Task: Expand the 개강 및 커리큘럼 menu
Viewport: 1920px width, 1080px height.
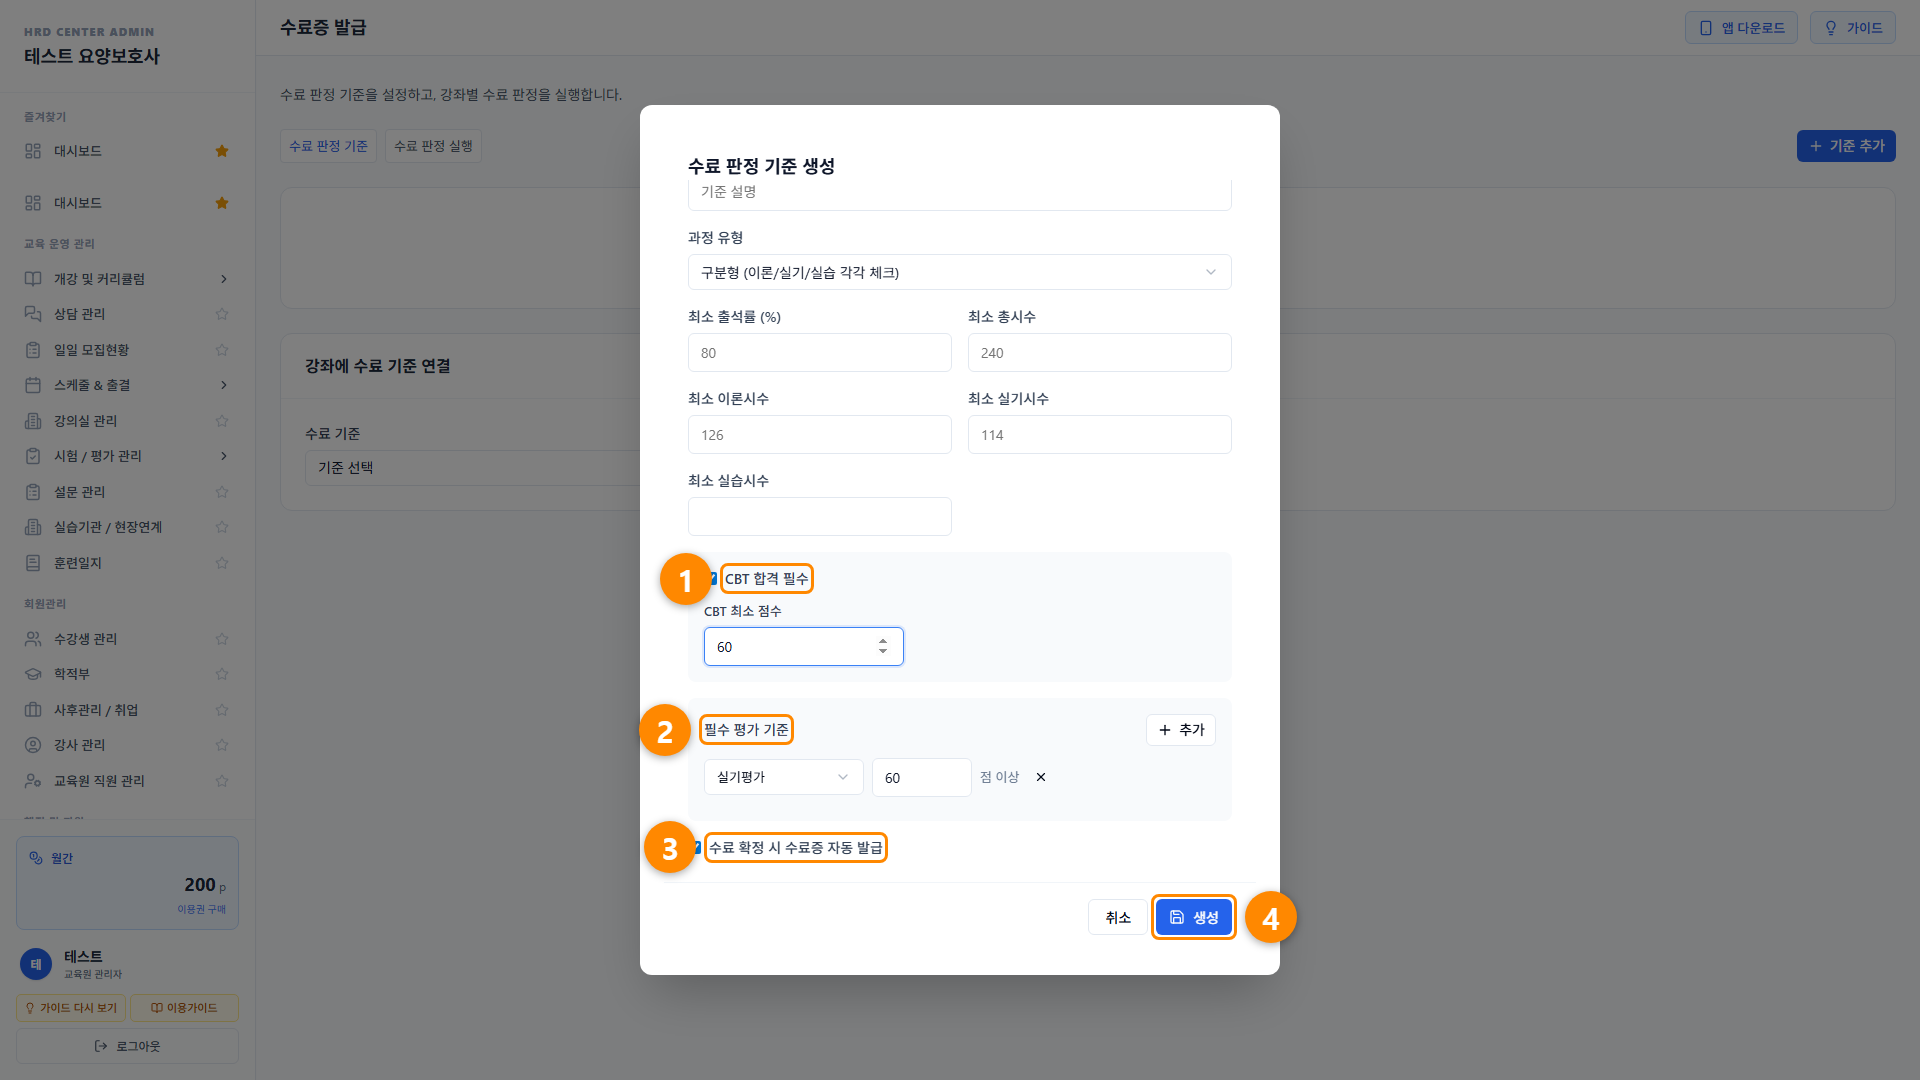Action: tap(223, 279)
